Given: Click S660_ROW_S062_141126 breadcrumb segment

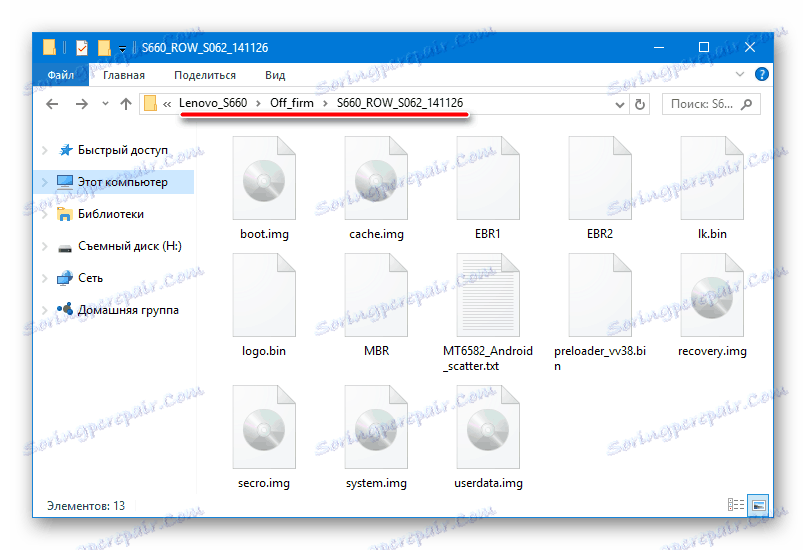Looking at the screenshot, I should 400,103.
